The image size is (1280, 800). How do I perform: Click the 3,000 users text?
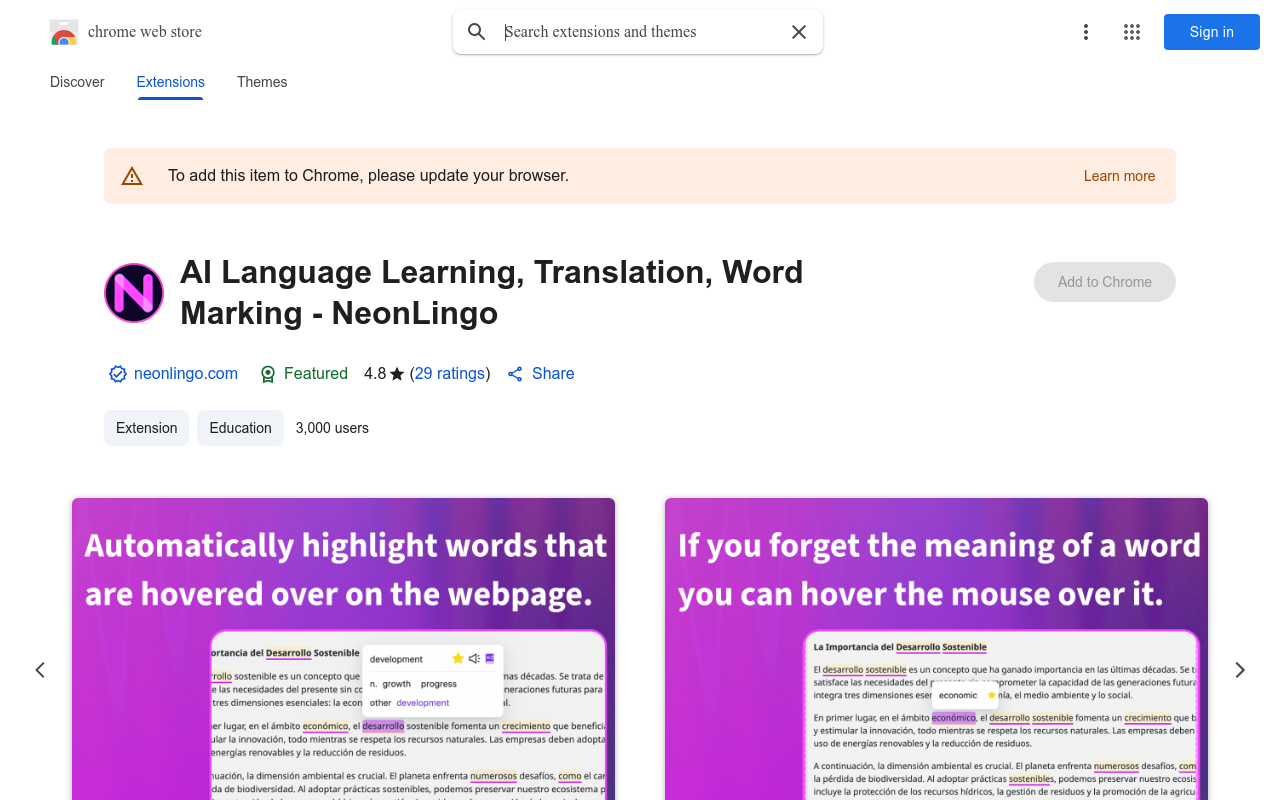tap(332, 428)
